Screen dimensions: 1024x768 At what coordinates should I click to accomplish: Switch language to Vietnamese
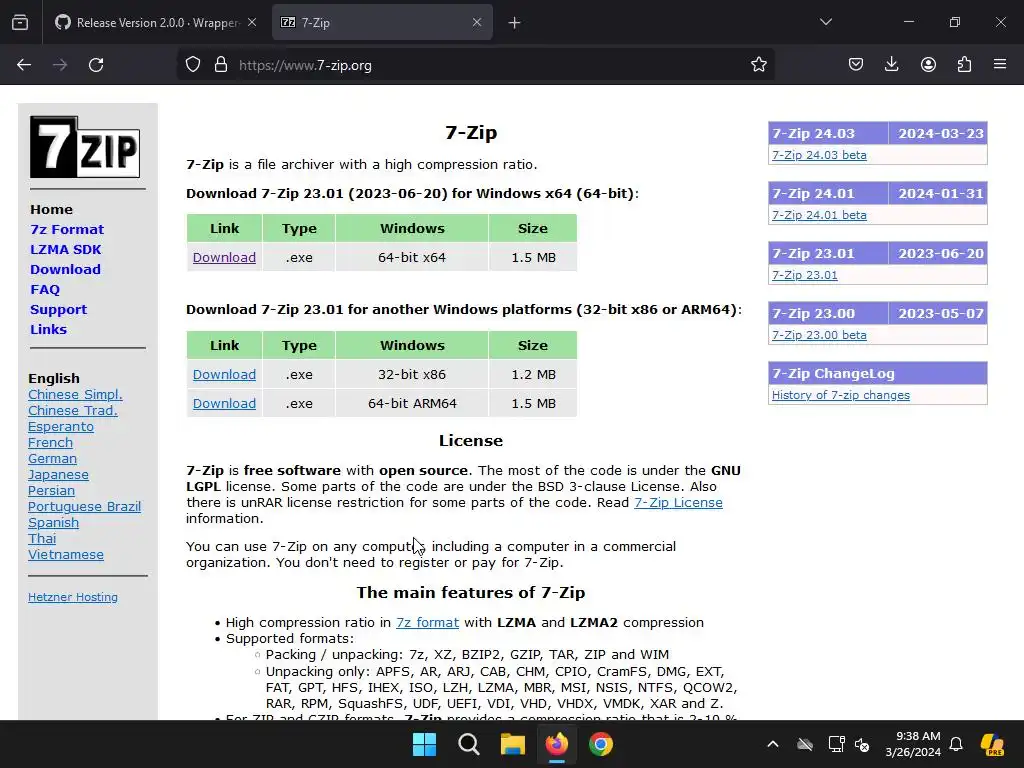65,554
